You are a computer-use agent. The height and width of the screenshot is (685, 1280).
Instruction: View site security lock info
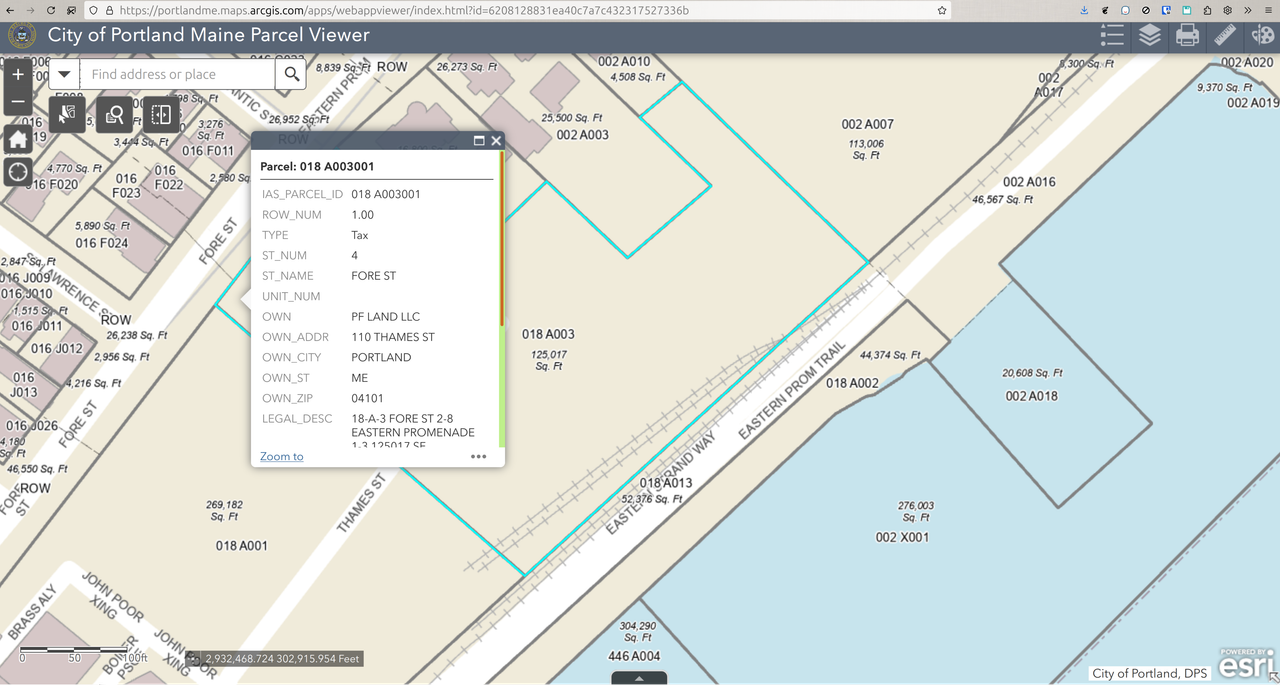click(x=108, y=10)
